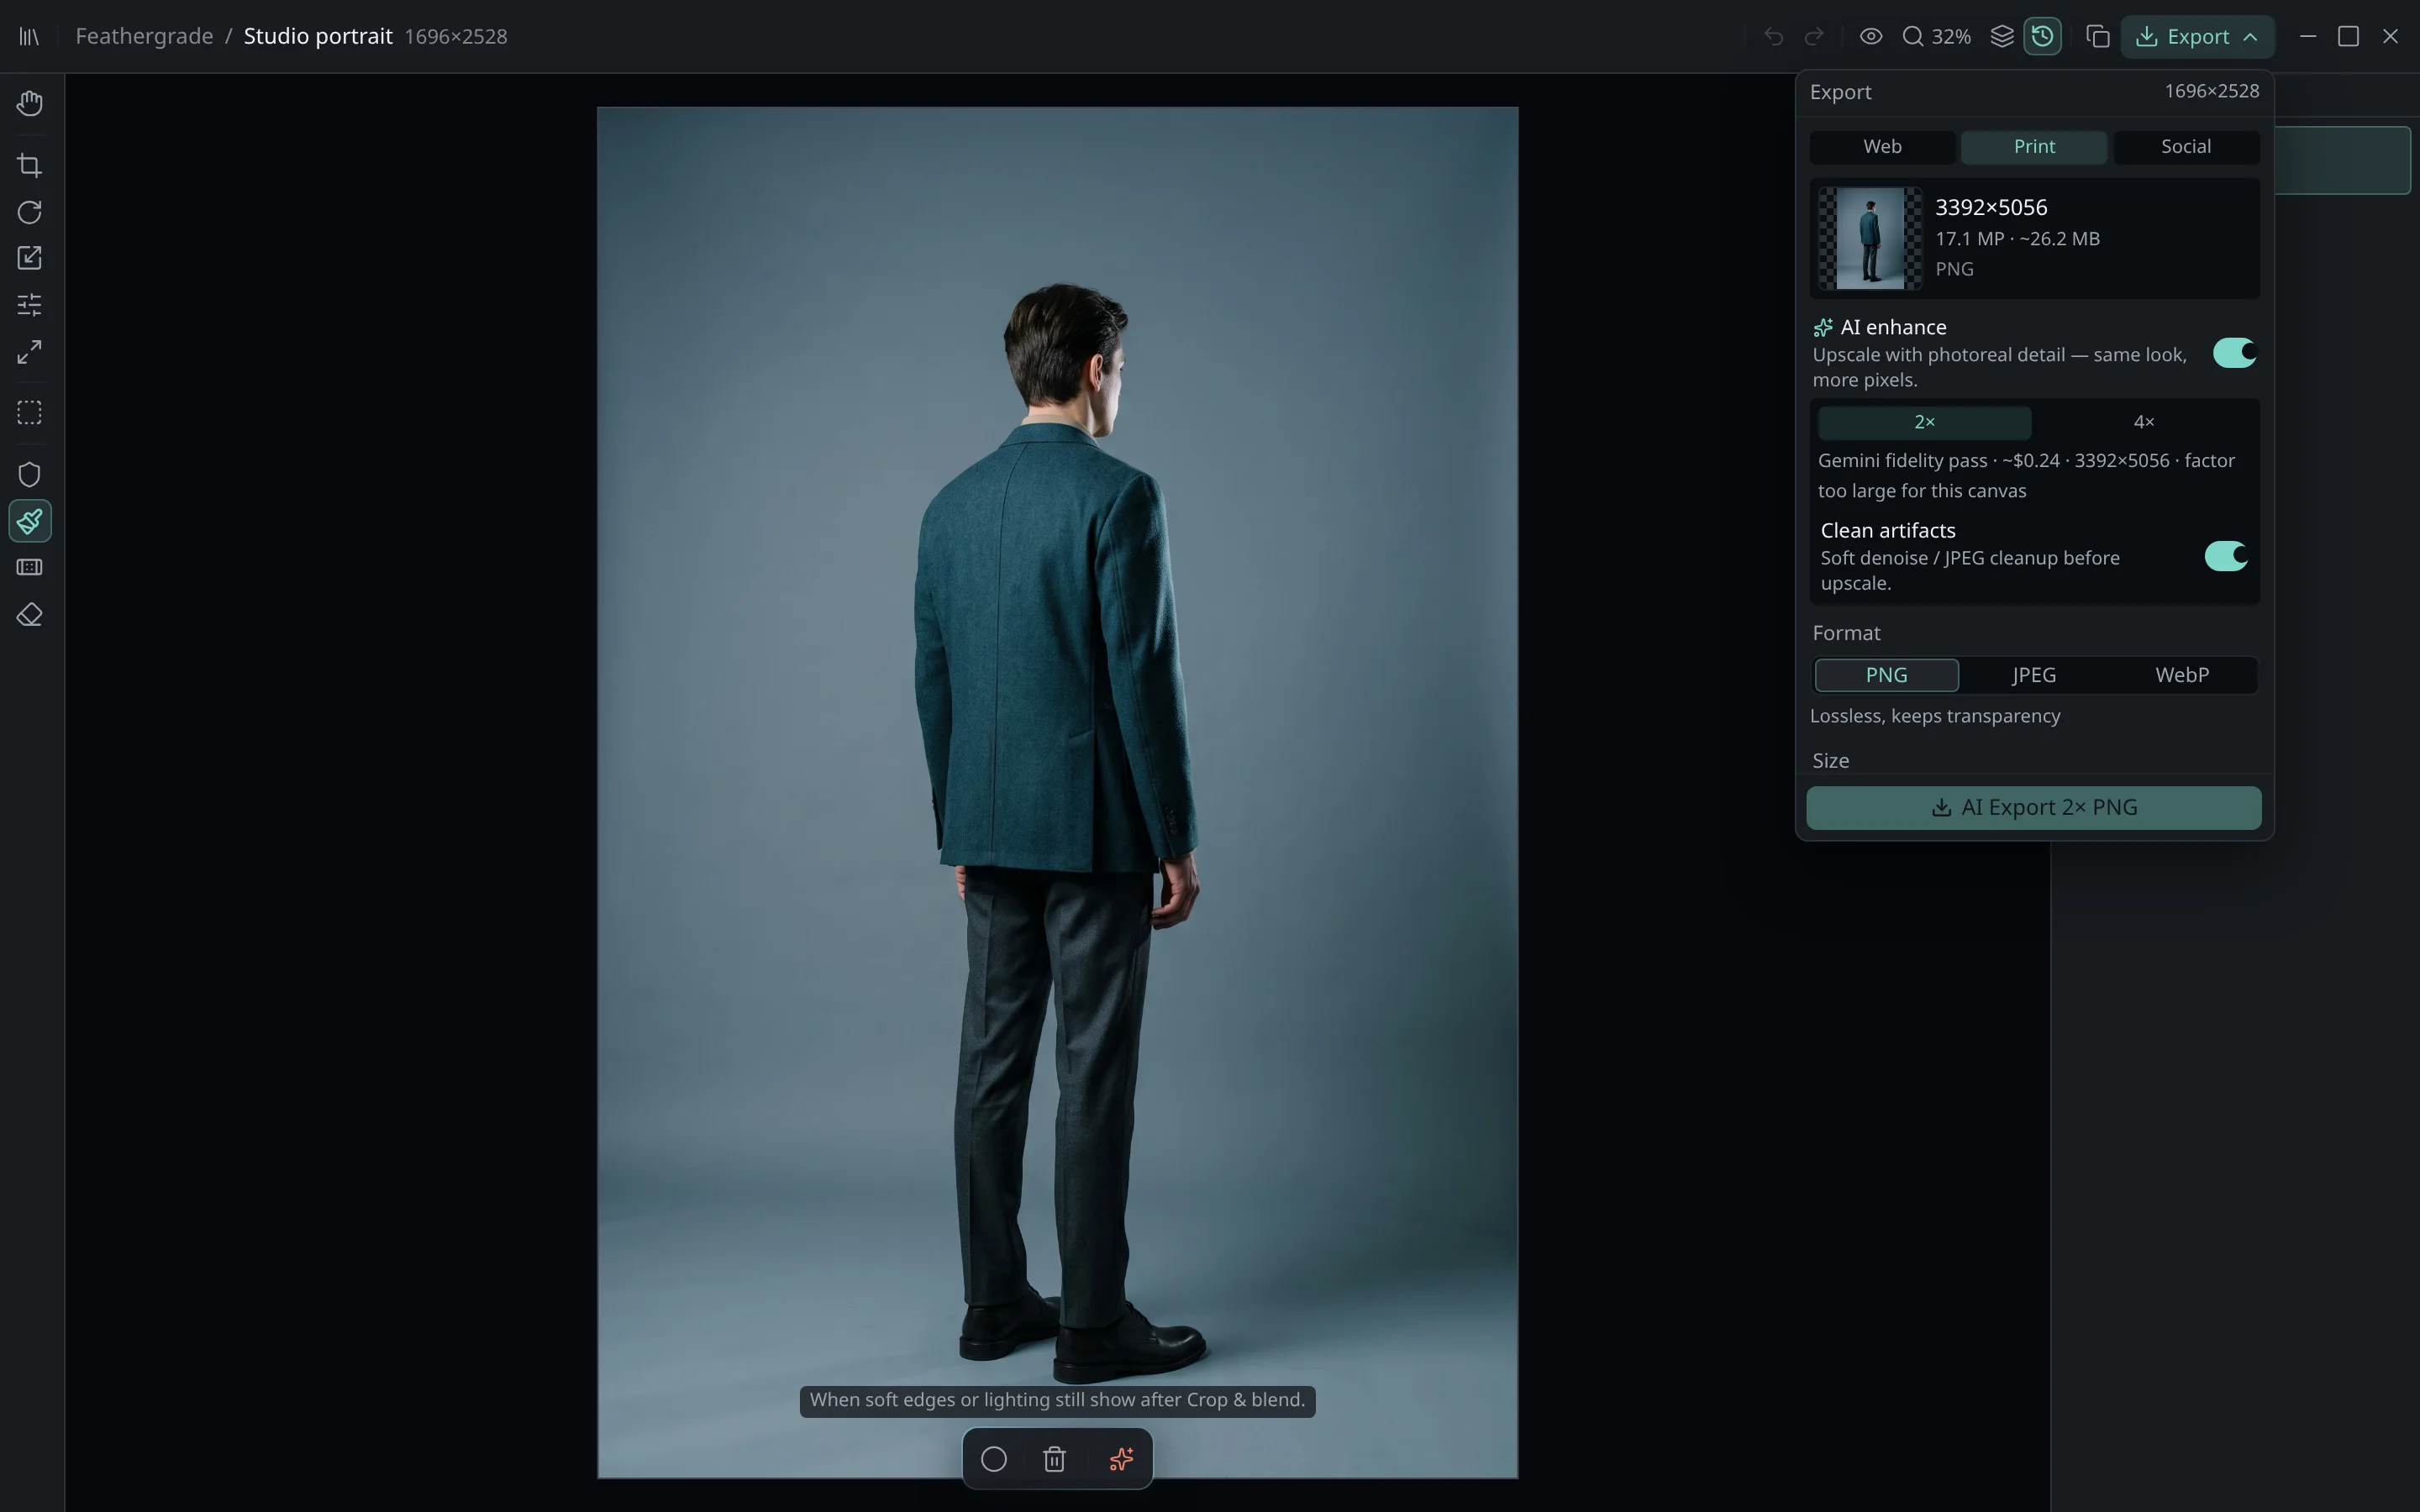Click the 3392×5056 output size text
This screenshot has height=1512, width=2420.
[x=1991, y=207]
